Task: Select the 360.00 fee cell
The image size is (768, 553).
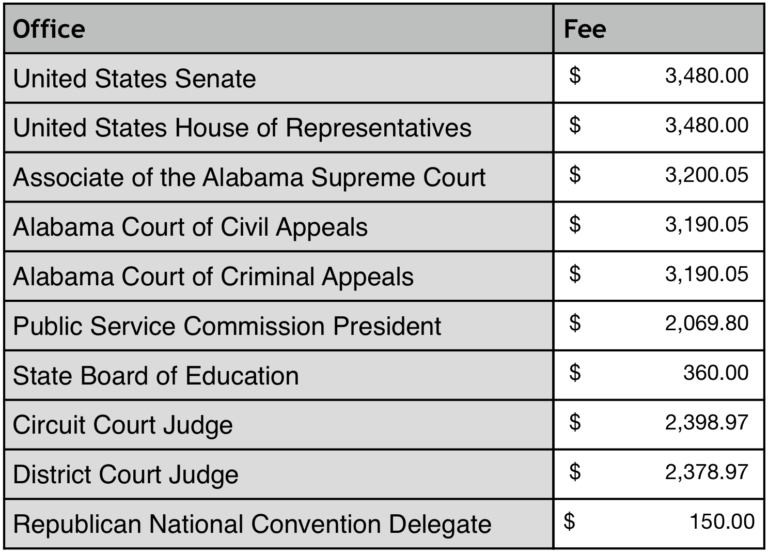Action: click(x=716, y=374)
